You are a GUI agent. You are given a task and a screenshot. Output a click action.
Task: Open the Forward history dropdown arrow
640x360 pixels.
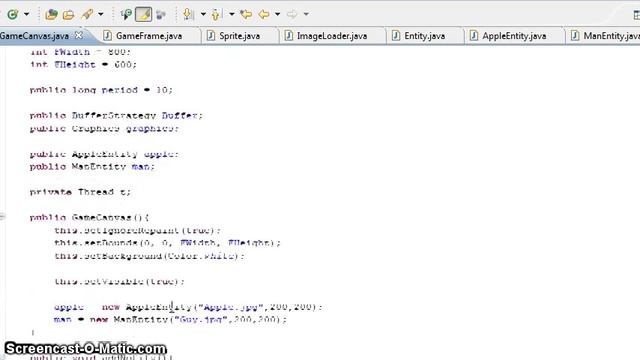(306, 14)
